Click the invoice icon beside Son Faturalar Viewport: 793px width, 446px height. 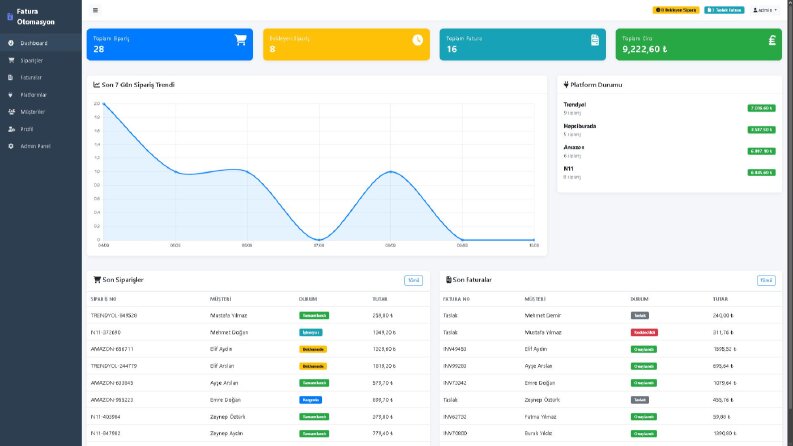pos(448,280)
